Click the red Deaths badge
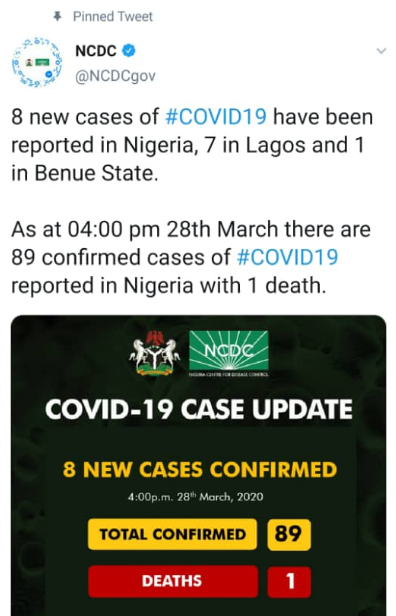 (173, 581)
